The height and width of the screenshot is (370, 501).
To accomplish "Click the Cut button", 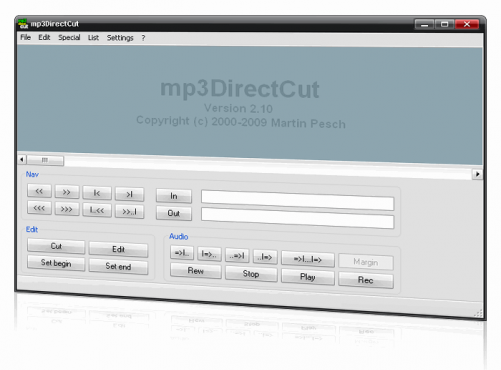I will point(56,246).
